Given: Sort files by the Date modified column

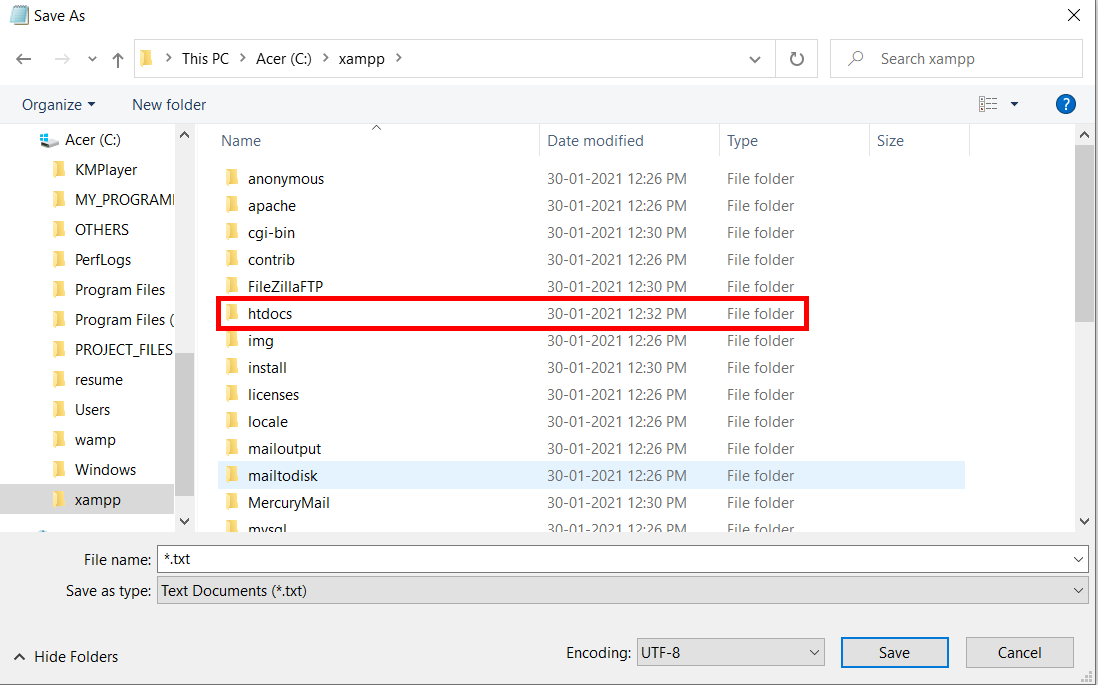Looking at the screenshot, I should point(595,140).
